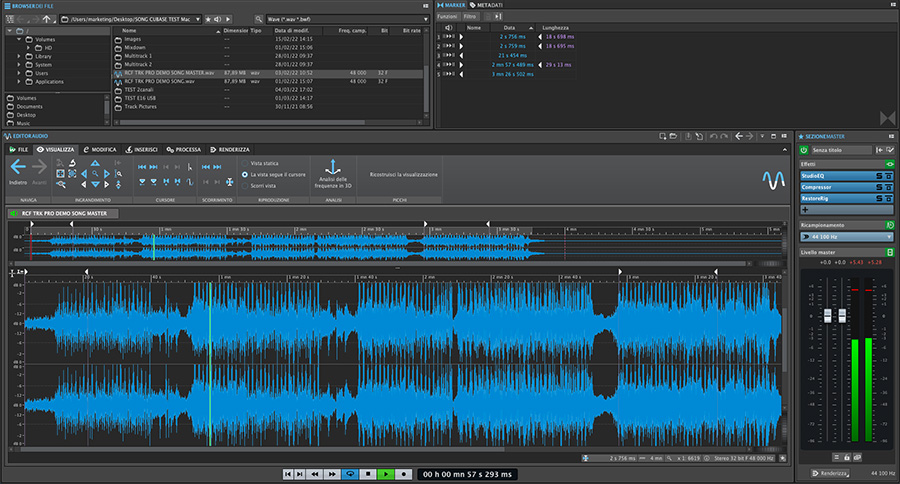Click the Record transport button
The image size is (900, 484).
pyautogui.click(x=403, y=472)
